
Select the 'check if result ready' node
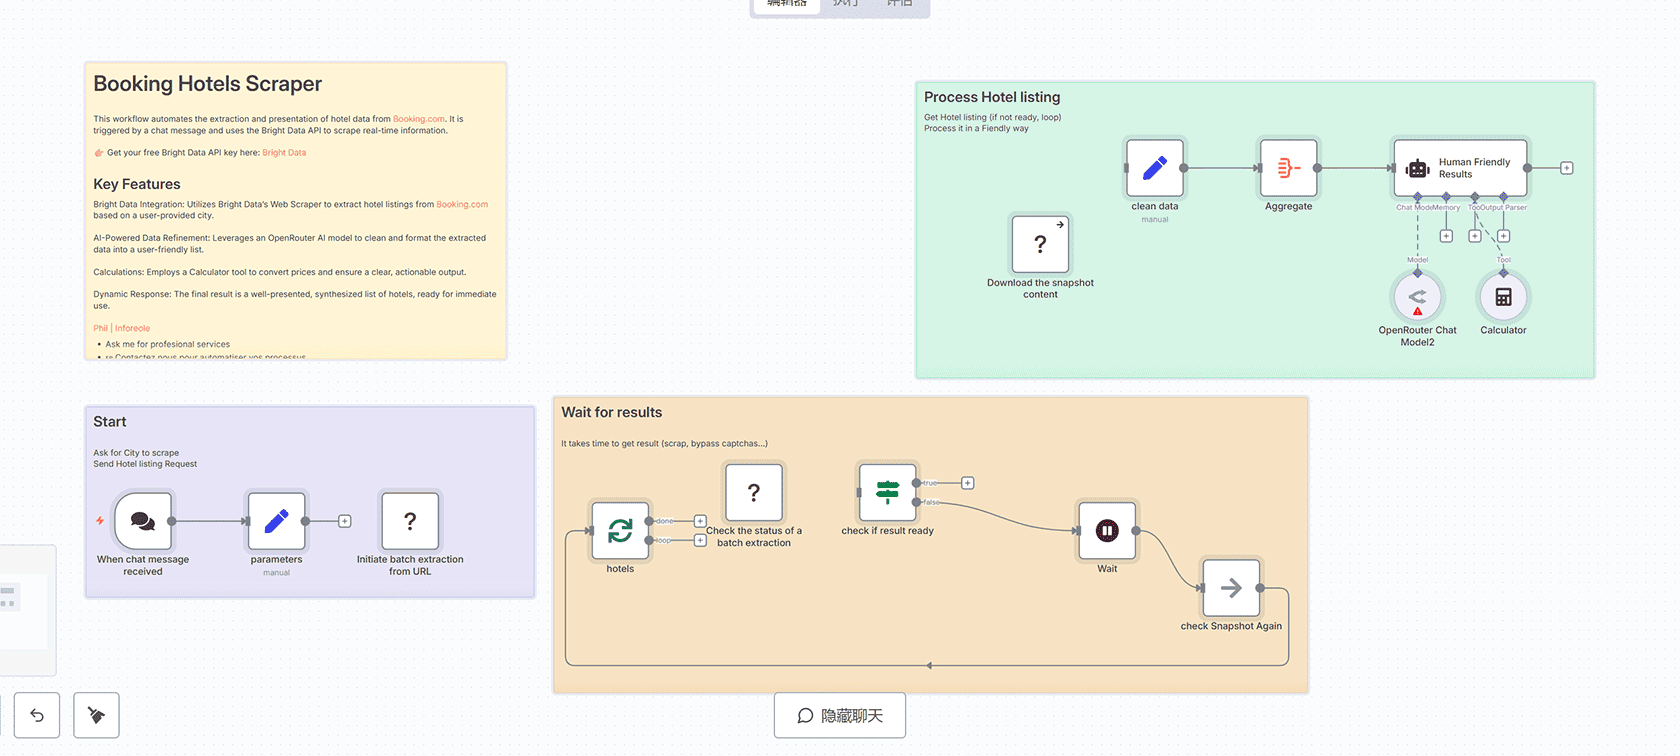(x=887, y=492)
